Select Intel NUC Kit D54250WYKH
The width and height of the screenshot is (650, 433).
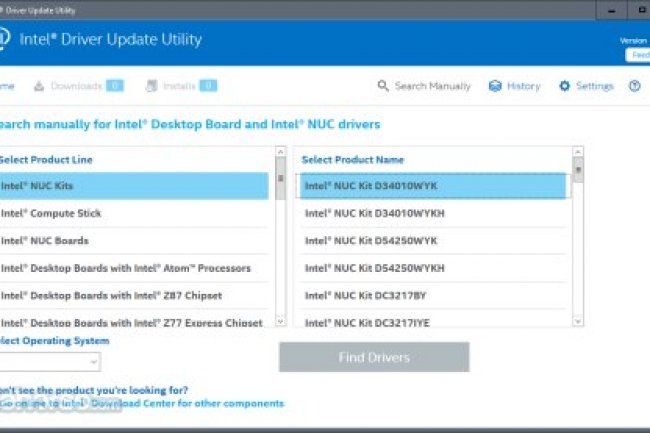point(433,268)
